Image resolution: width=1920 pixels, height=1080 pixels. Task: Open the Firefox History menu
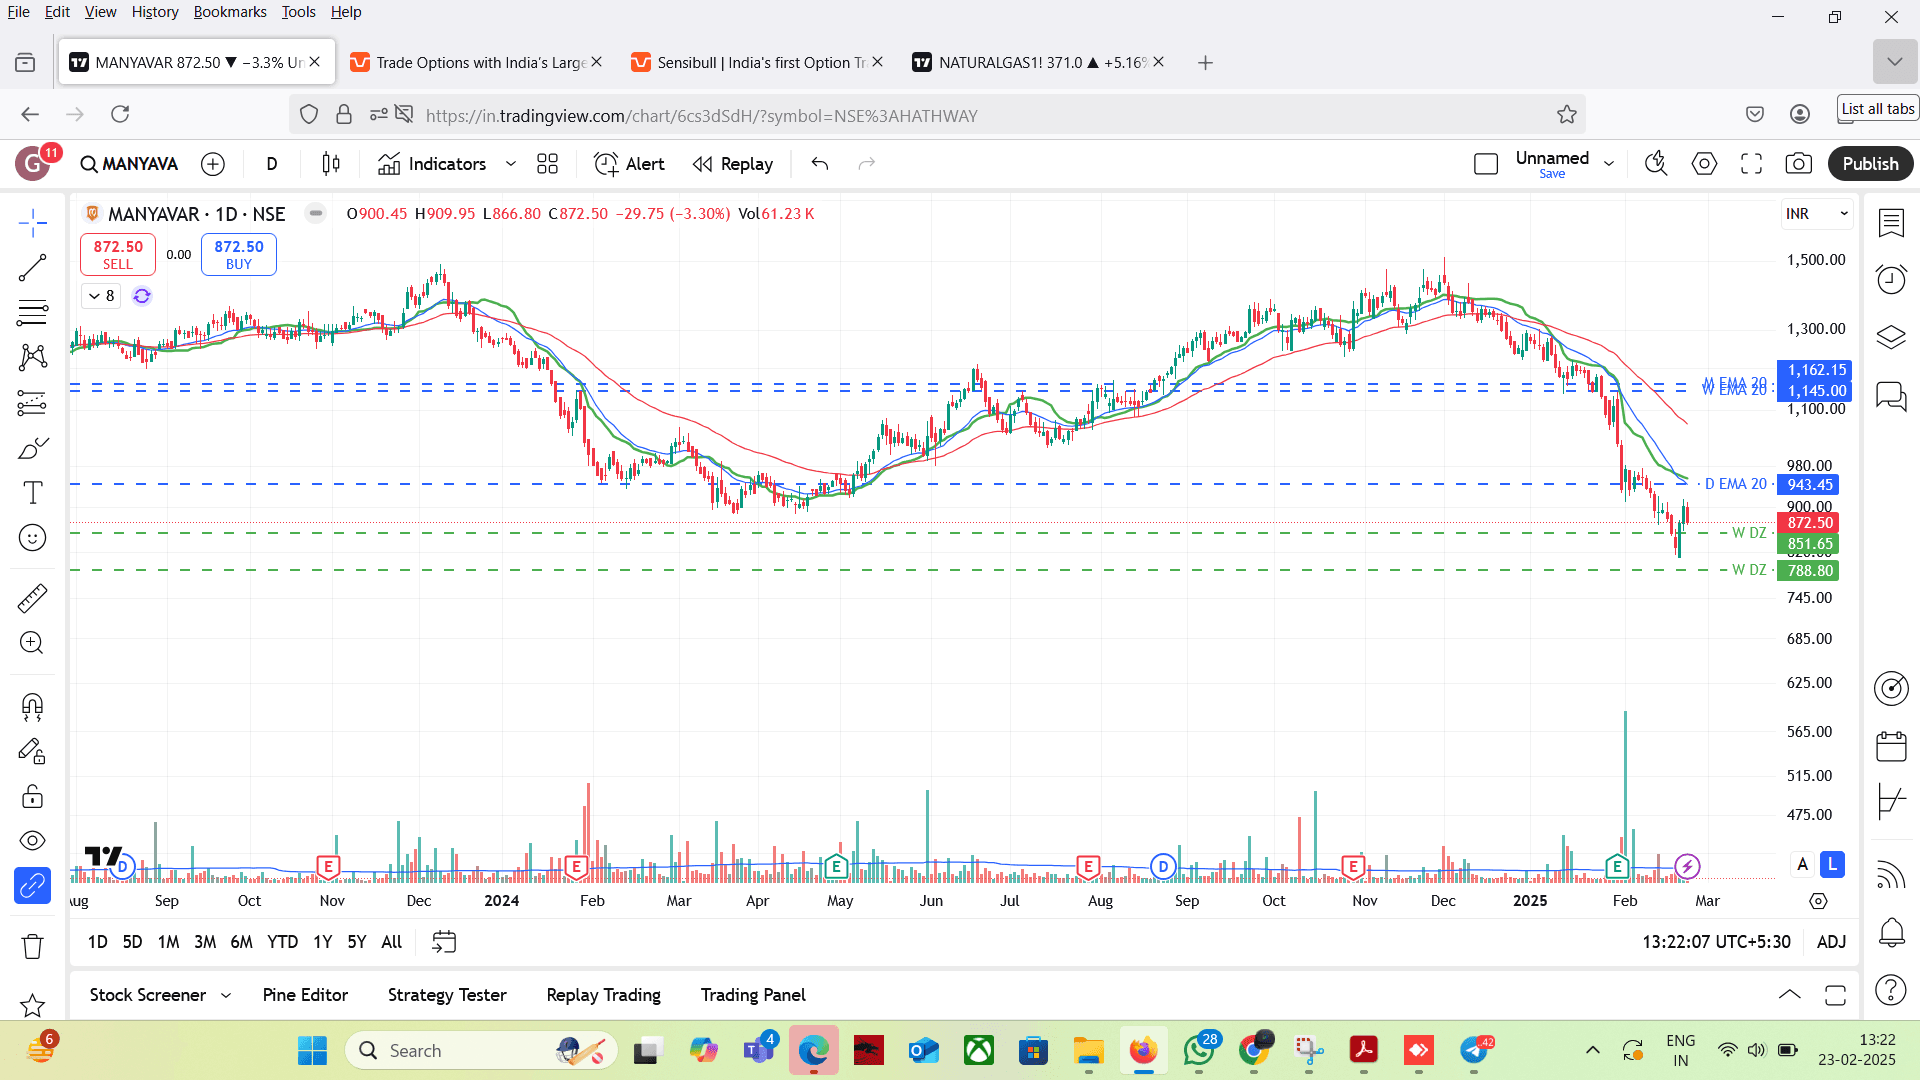pyautogui.click(x=155, y=12)
